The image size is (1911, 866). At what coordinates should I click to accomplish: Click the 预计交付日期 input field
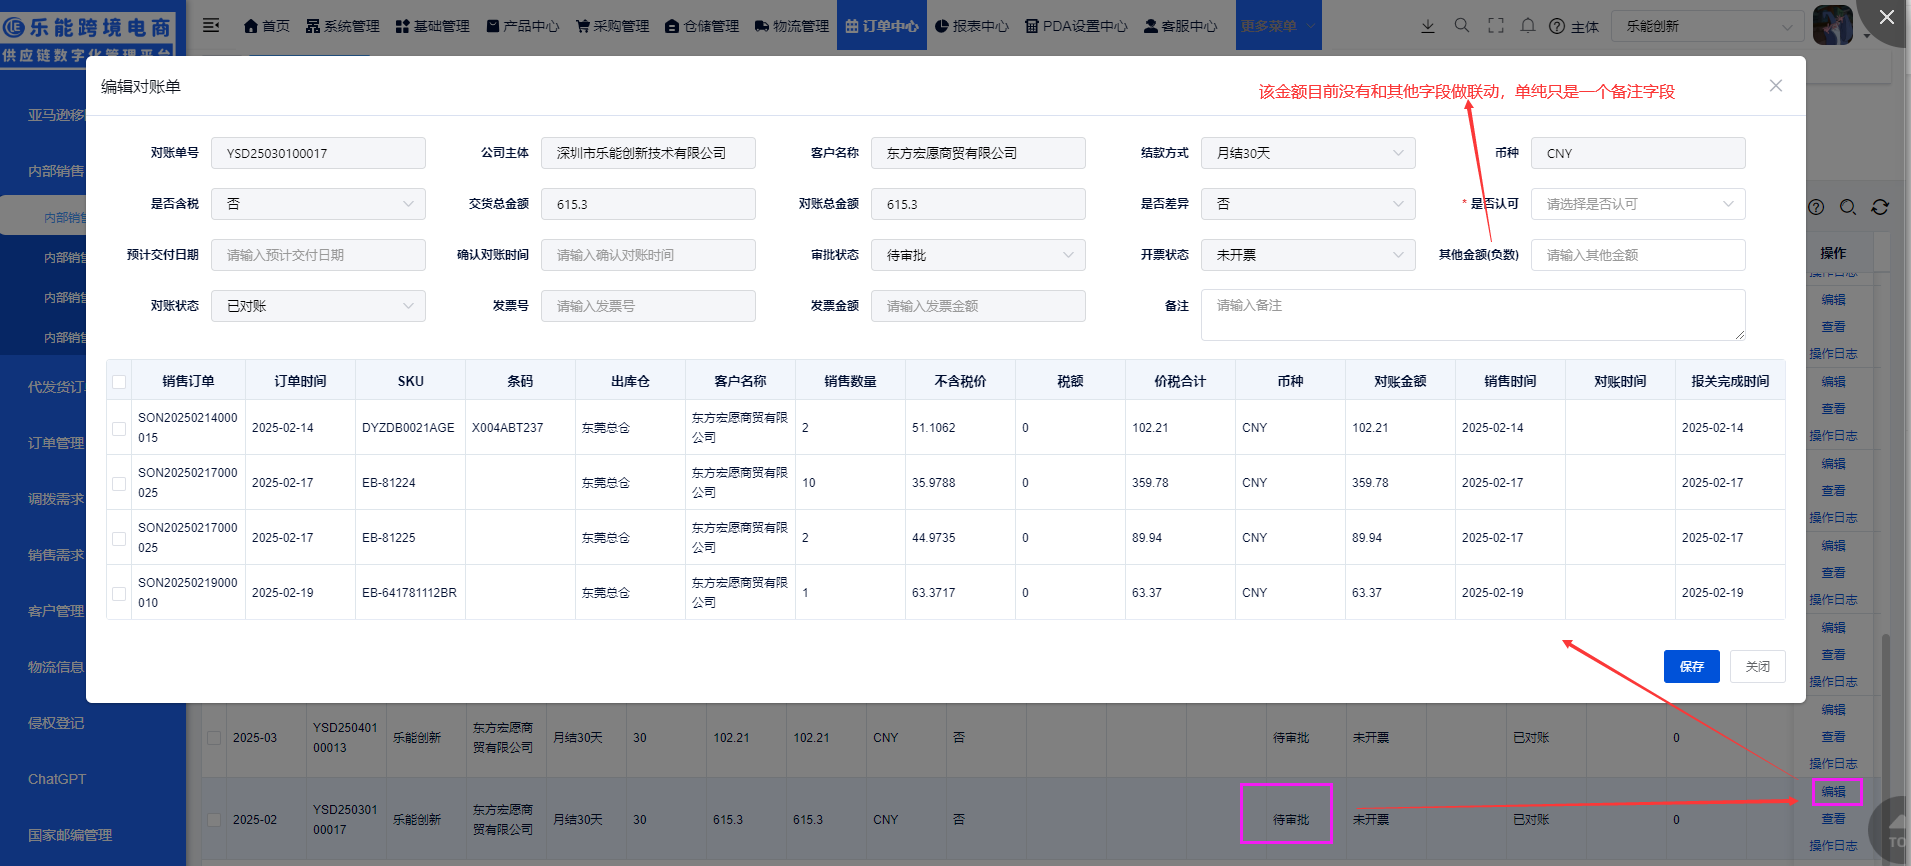pos(318,255)
